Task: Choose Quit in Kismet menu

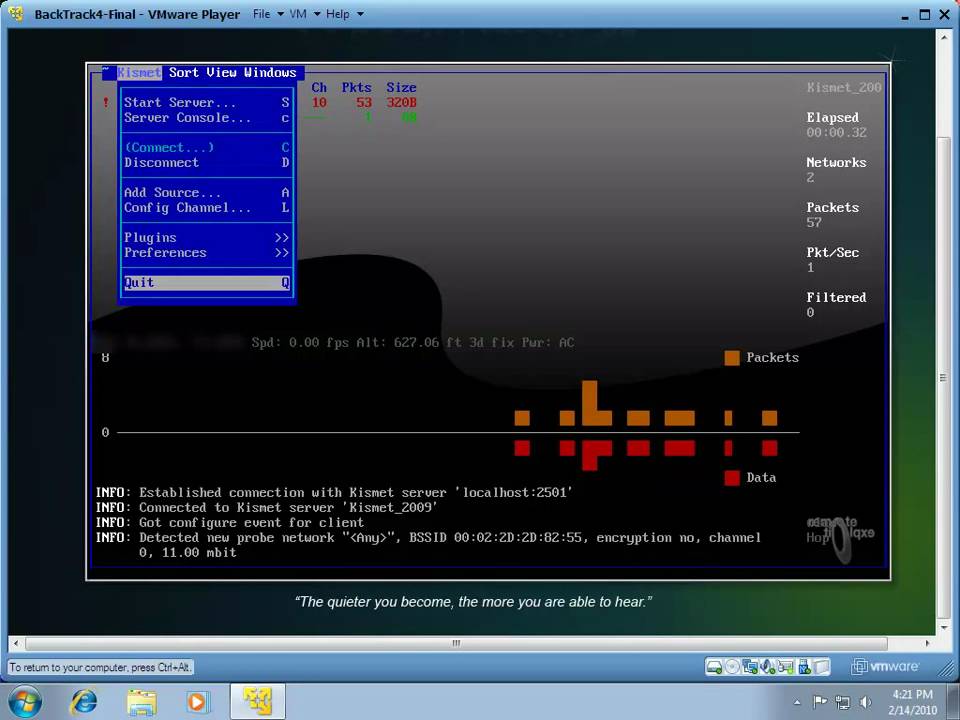Action: point(206,283)
